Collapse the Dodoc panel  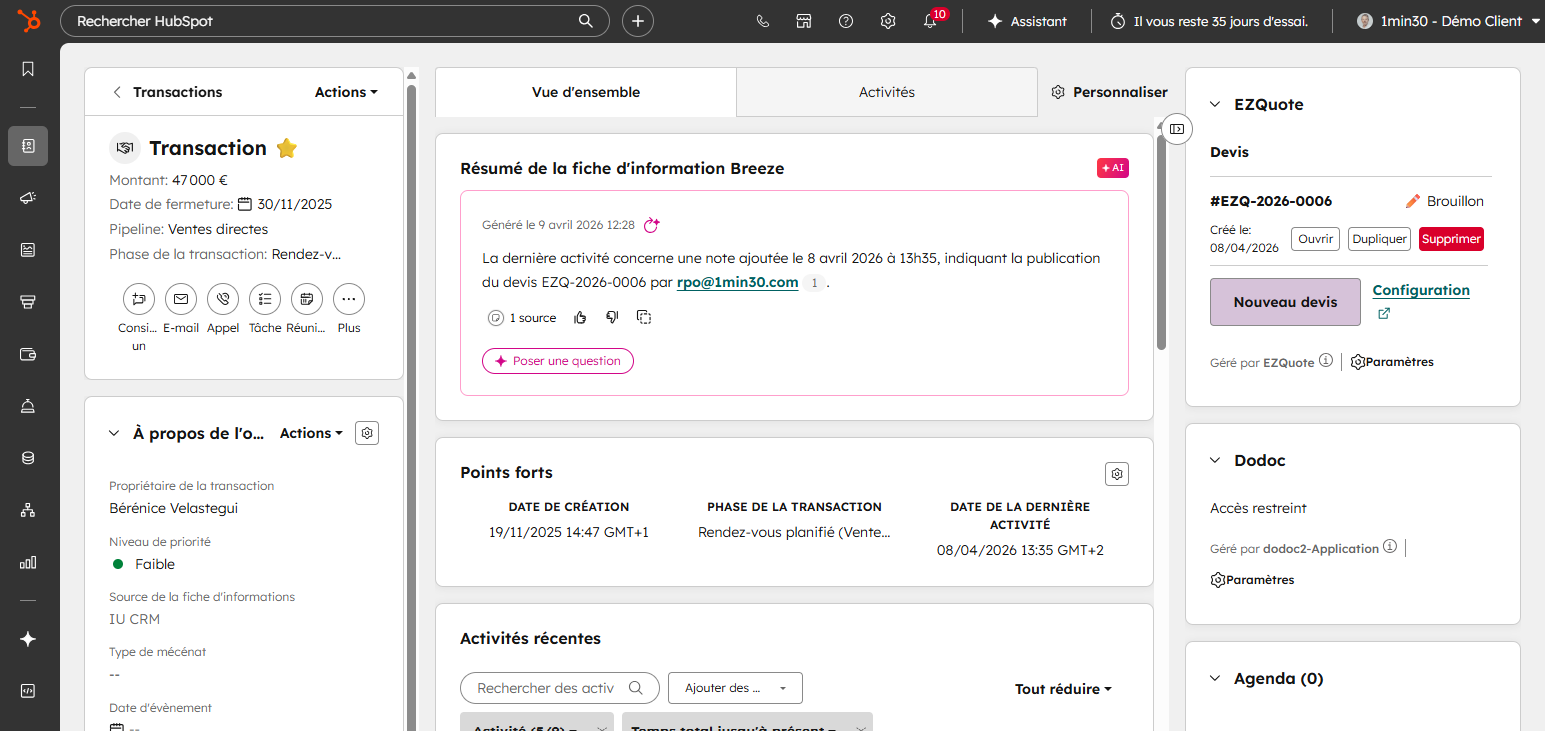point(1216,461)
